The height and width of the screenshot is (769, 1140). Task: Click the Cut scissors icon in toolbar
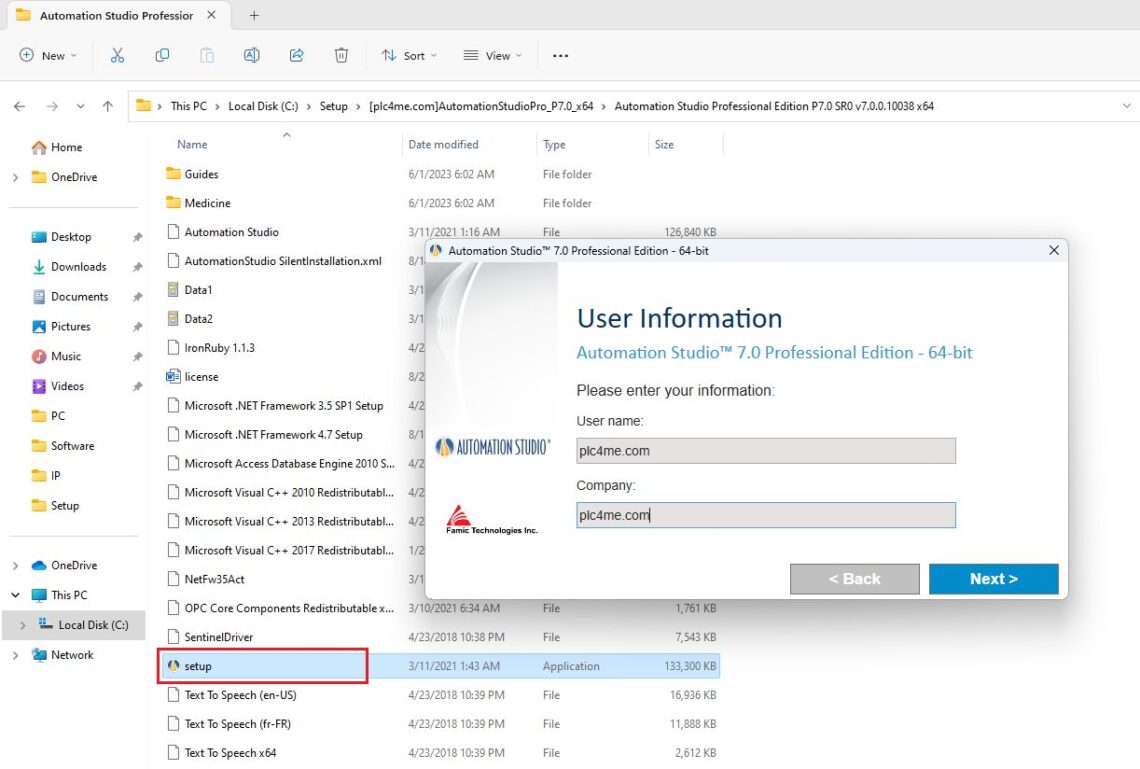click(117, 56)
